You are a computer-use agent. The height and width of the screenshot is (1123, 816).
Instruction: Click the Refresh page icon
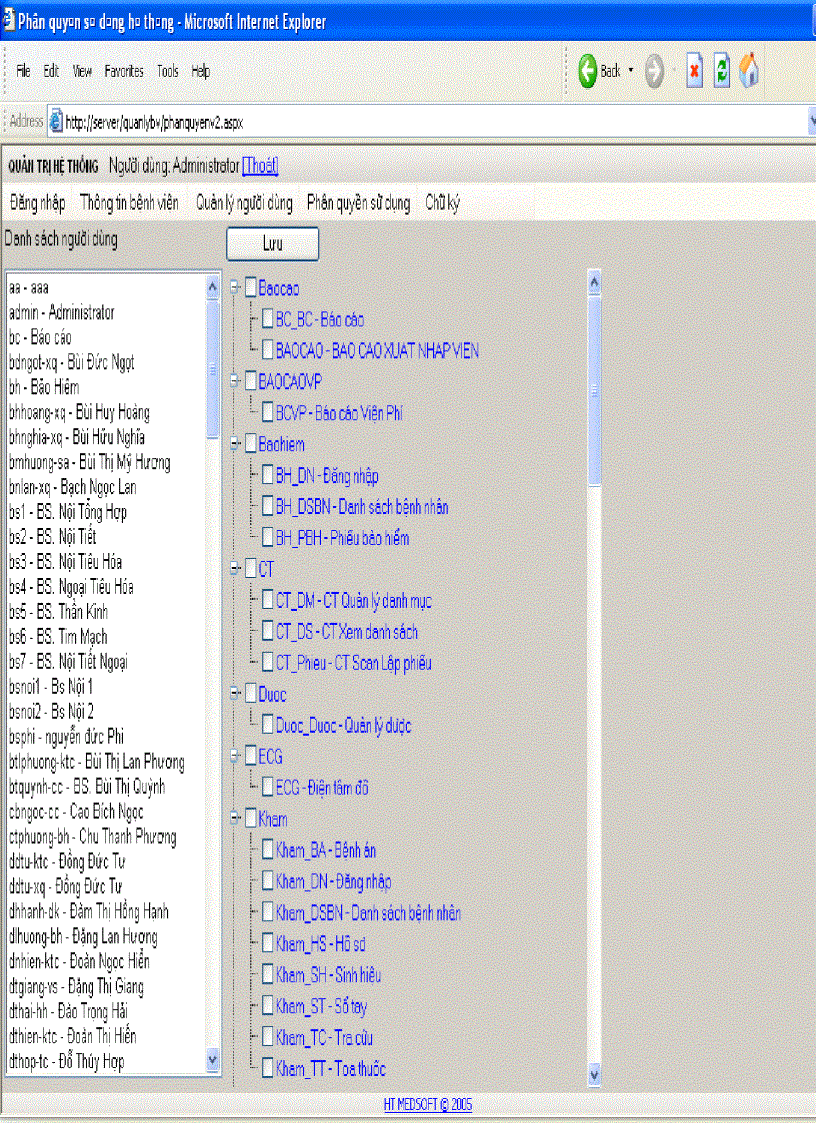coord(721,71)
